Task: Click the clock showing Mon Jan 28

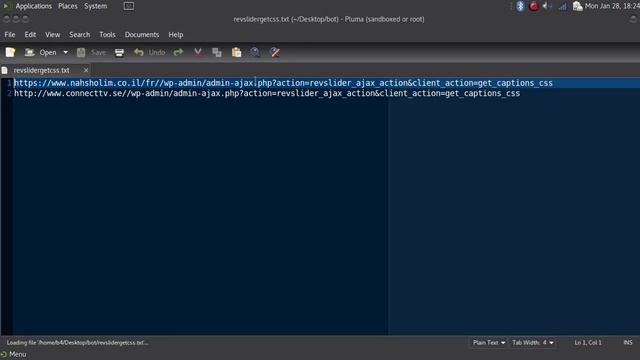Action: [x=611, y=6]
